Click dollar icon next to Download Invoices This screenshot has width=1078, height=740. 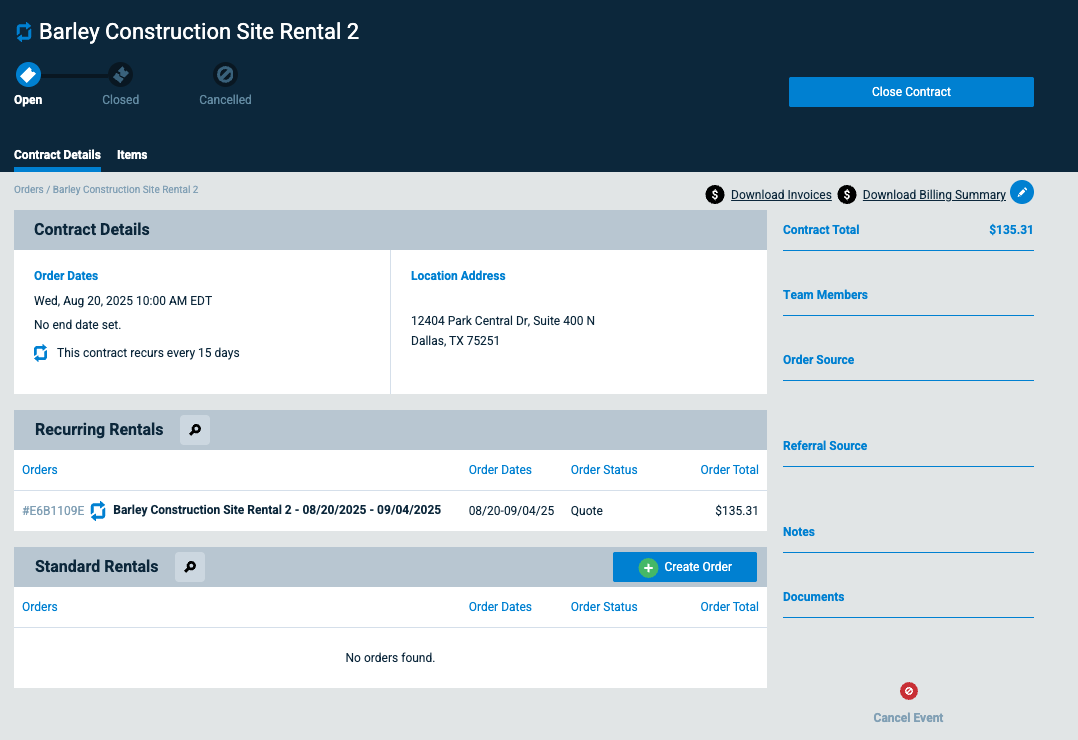click(715, 195)
